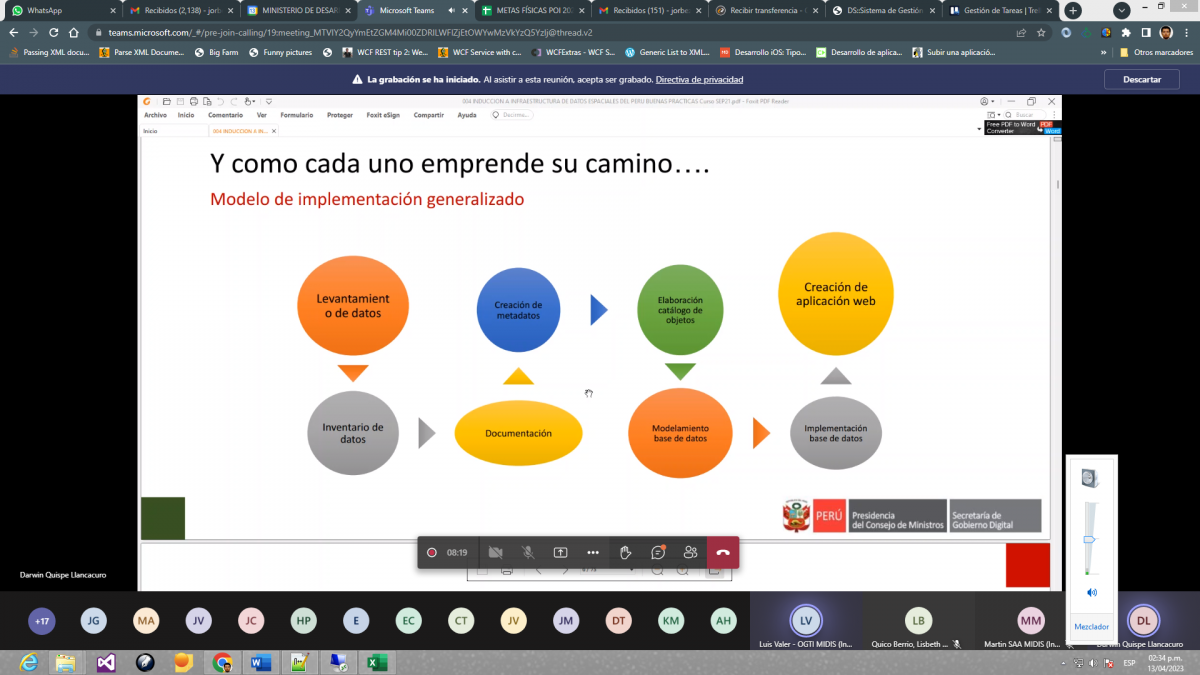Screen dimensions: 1200x675
Task: Unmute the microphone in meeting toolbar
Action: [527, 552]
